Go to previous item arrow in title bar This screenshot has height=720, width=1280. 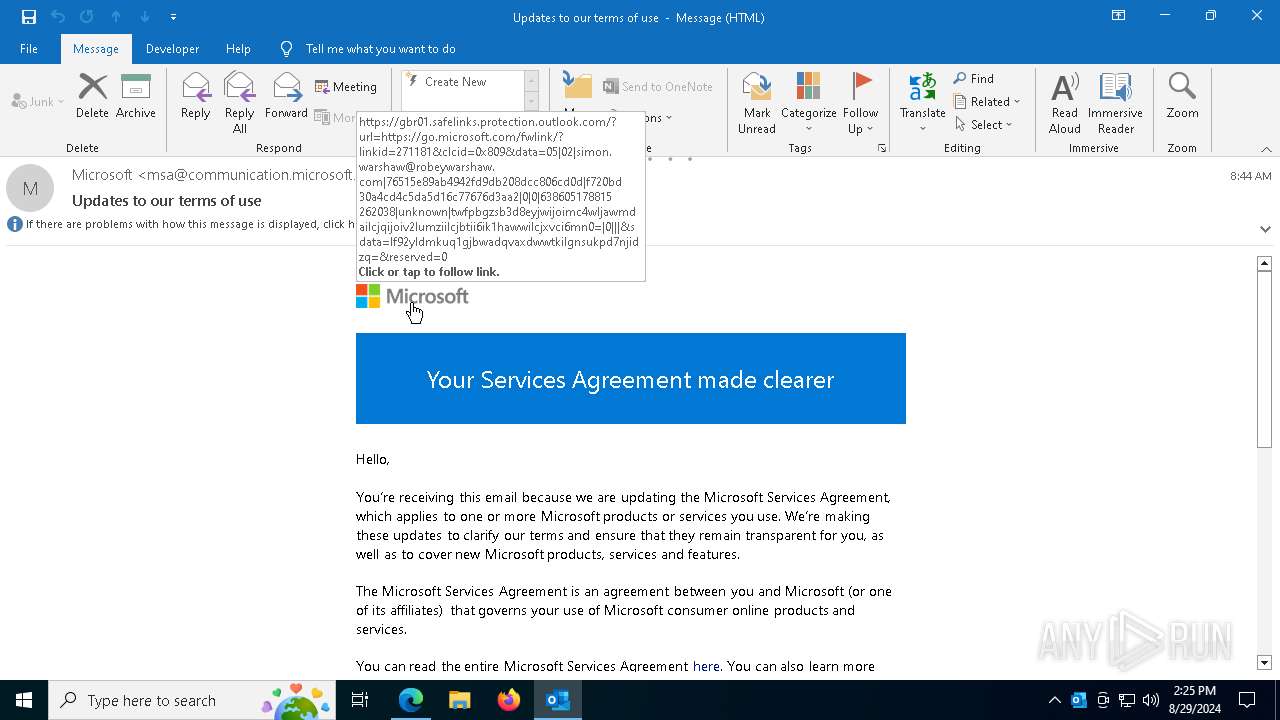click(116, 17)
